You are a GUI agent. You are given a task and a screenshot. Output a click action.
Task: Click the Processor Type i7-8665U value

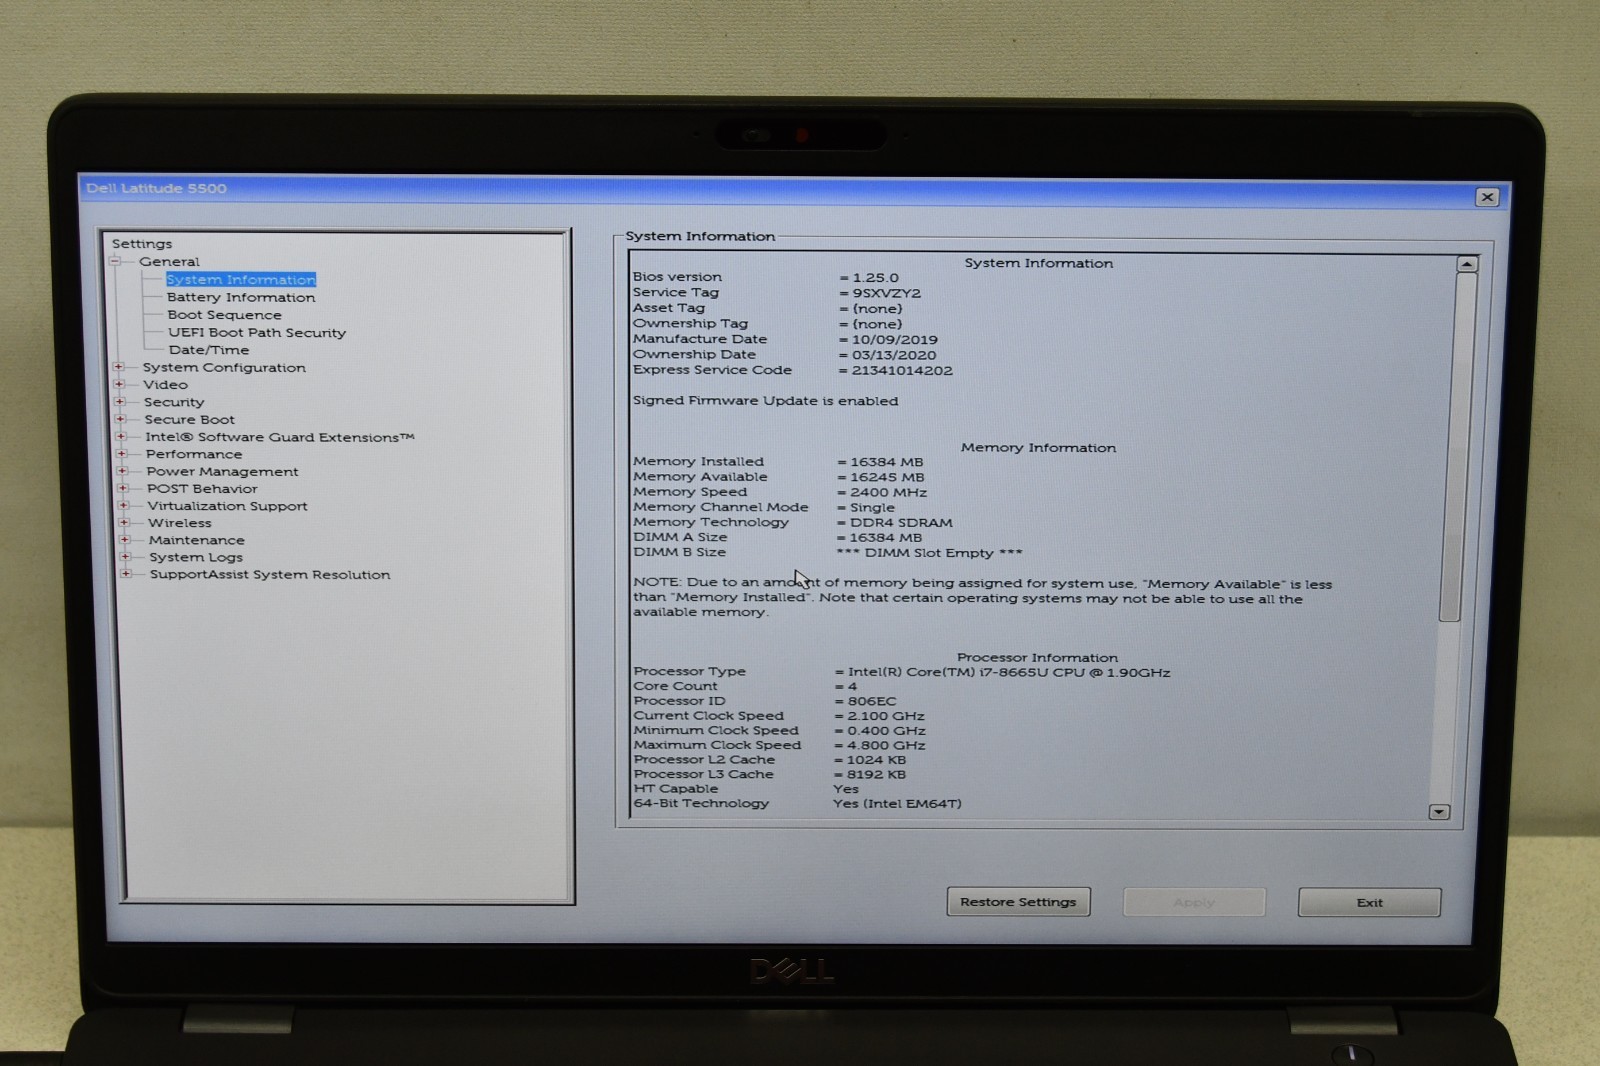coord(1009,673)
